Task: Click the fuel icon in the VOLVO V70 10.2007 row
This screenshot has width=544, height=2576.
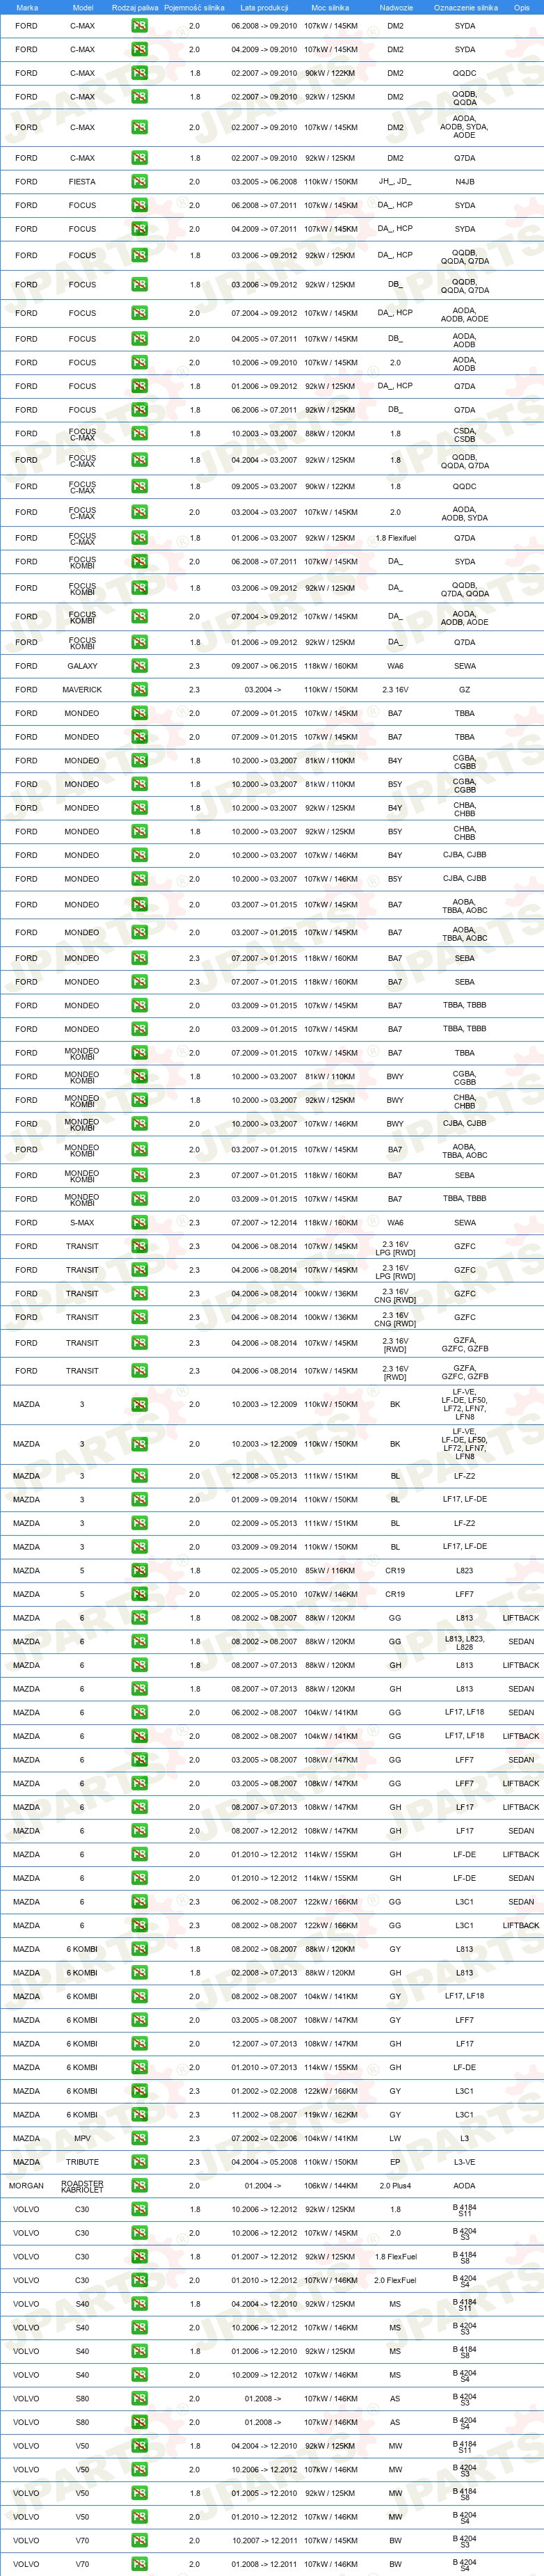Action: pyautogui.click(x=139, y=2541)
